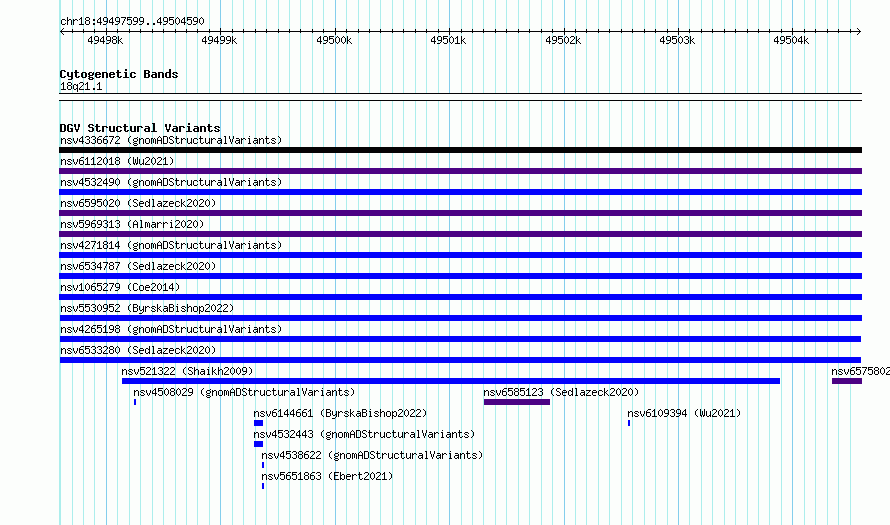
Task: Open nsv5530952 (ByrskaBishop2022) label
Action: [x=147, y=308]
